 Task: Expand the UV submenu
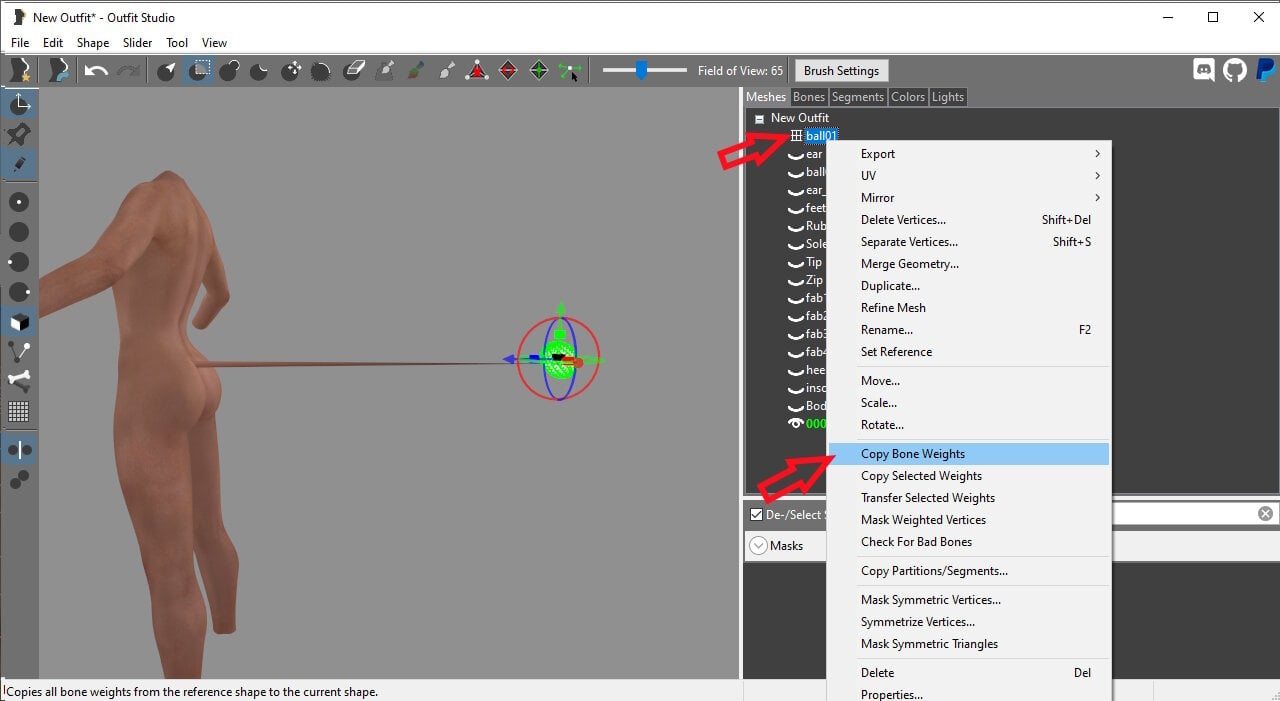(x=968, y=176)
